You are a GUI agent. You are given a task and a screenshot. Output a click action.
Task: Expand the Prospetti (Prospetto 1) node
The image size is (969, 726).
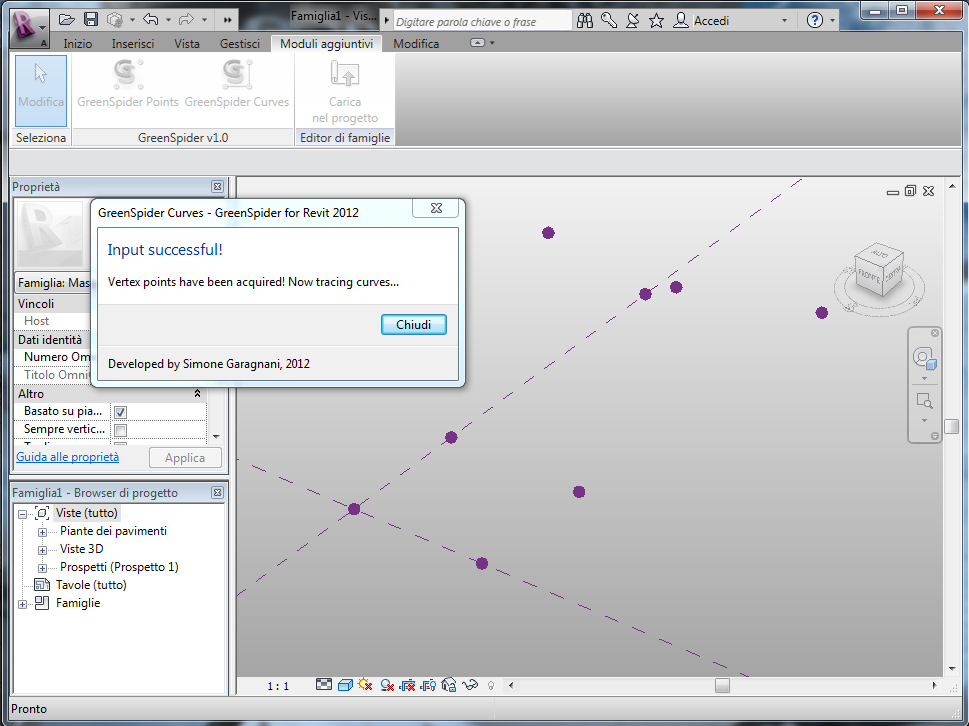(42, 568)
